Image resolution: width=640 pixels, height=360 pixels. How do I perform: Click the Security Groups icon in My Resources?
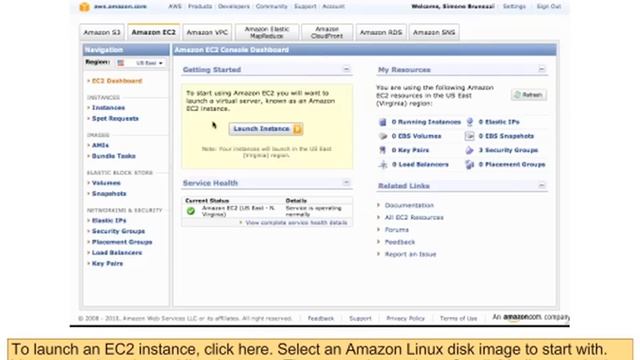click(x=470, y=150)
